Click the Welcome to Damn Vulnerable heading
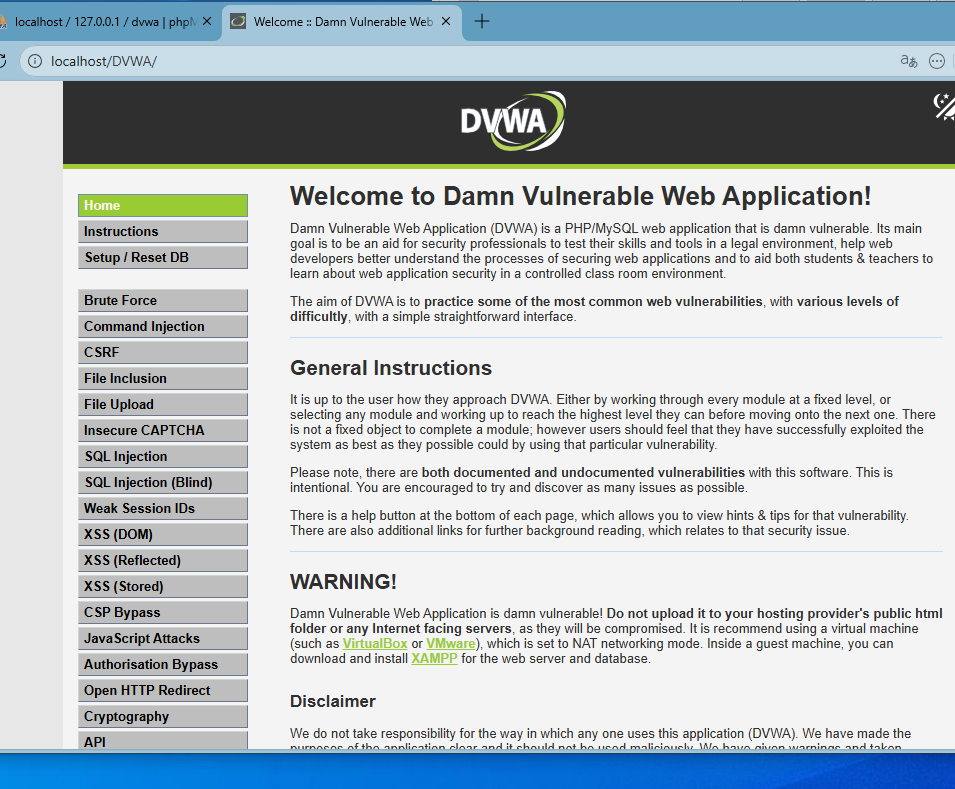The height and width of the screenshot is (789, 955). (x=580, y=196)
